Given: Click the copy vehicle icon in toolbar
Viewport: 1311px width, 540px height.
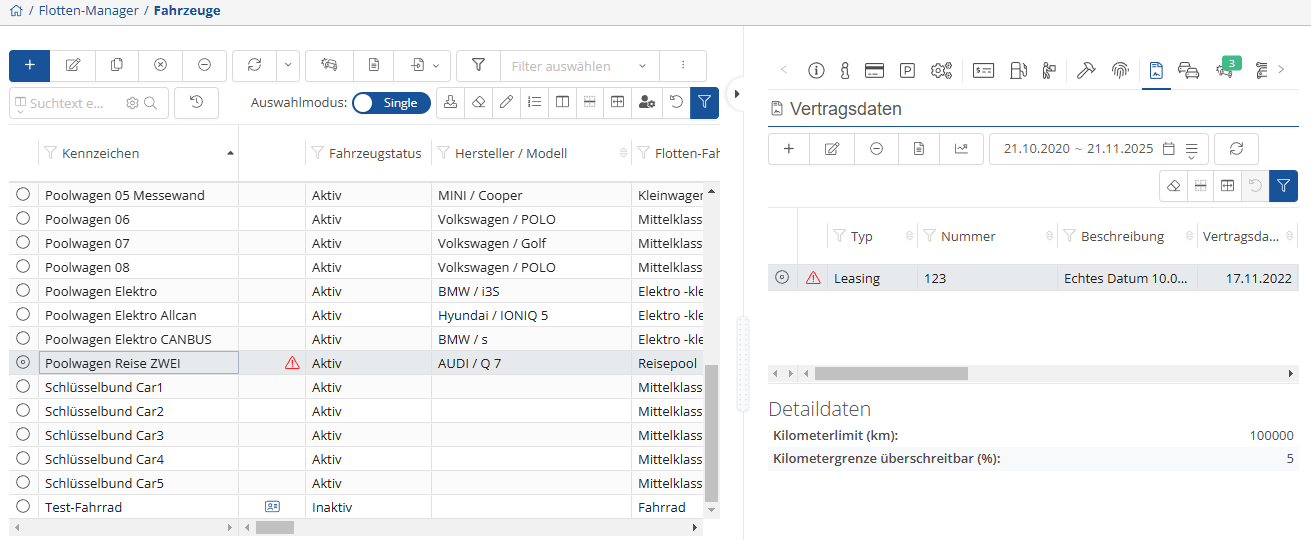Looking at the screenshot, I should click(117, 65).
